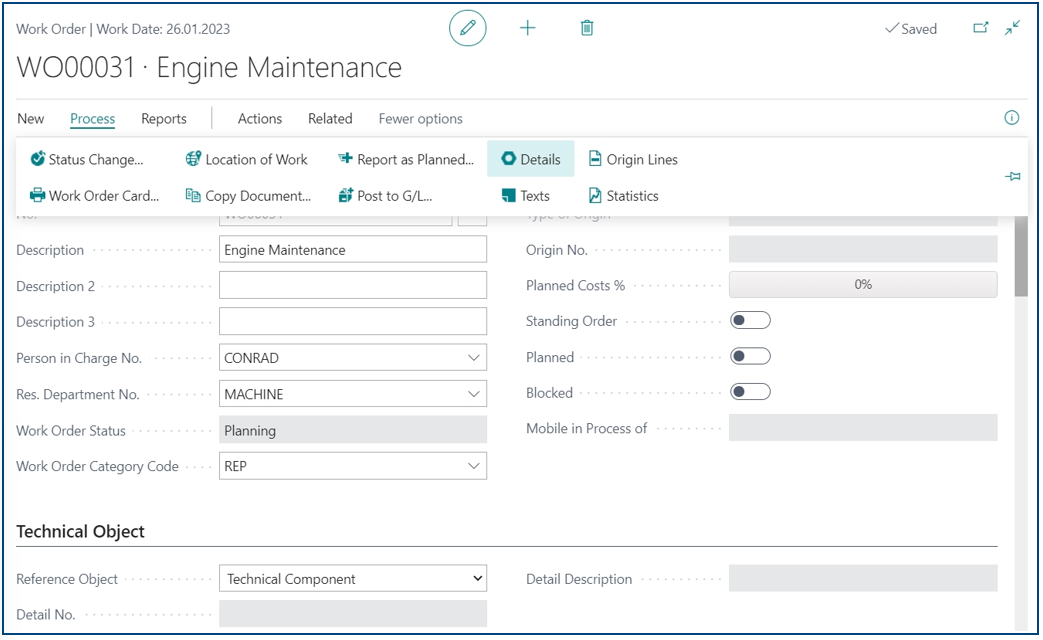Image resolution: width=1043 pixels, height=640 pixels.
Task: Click the pencil edit icon
Action: (468, 28)
